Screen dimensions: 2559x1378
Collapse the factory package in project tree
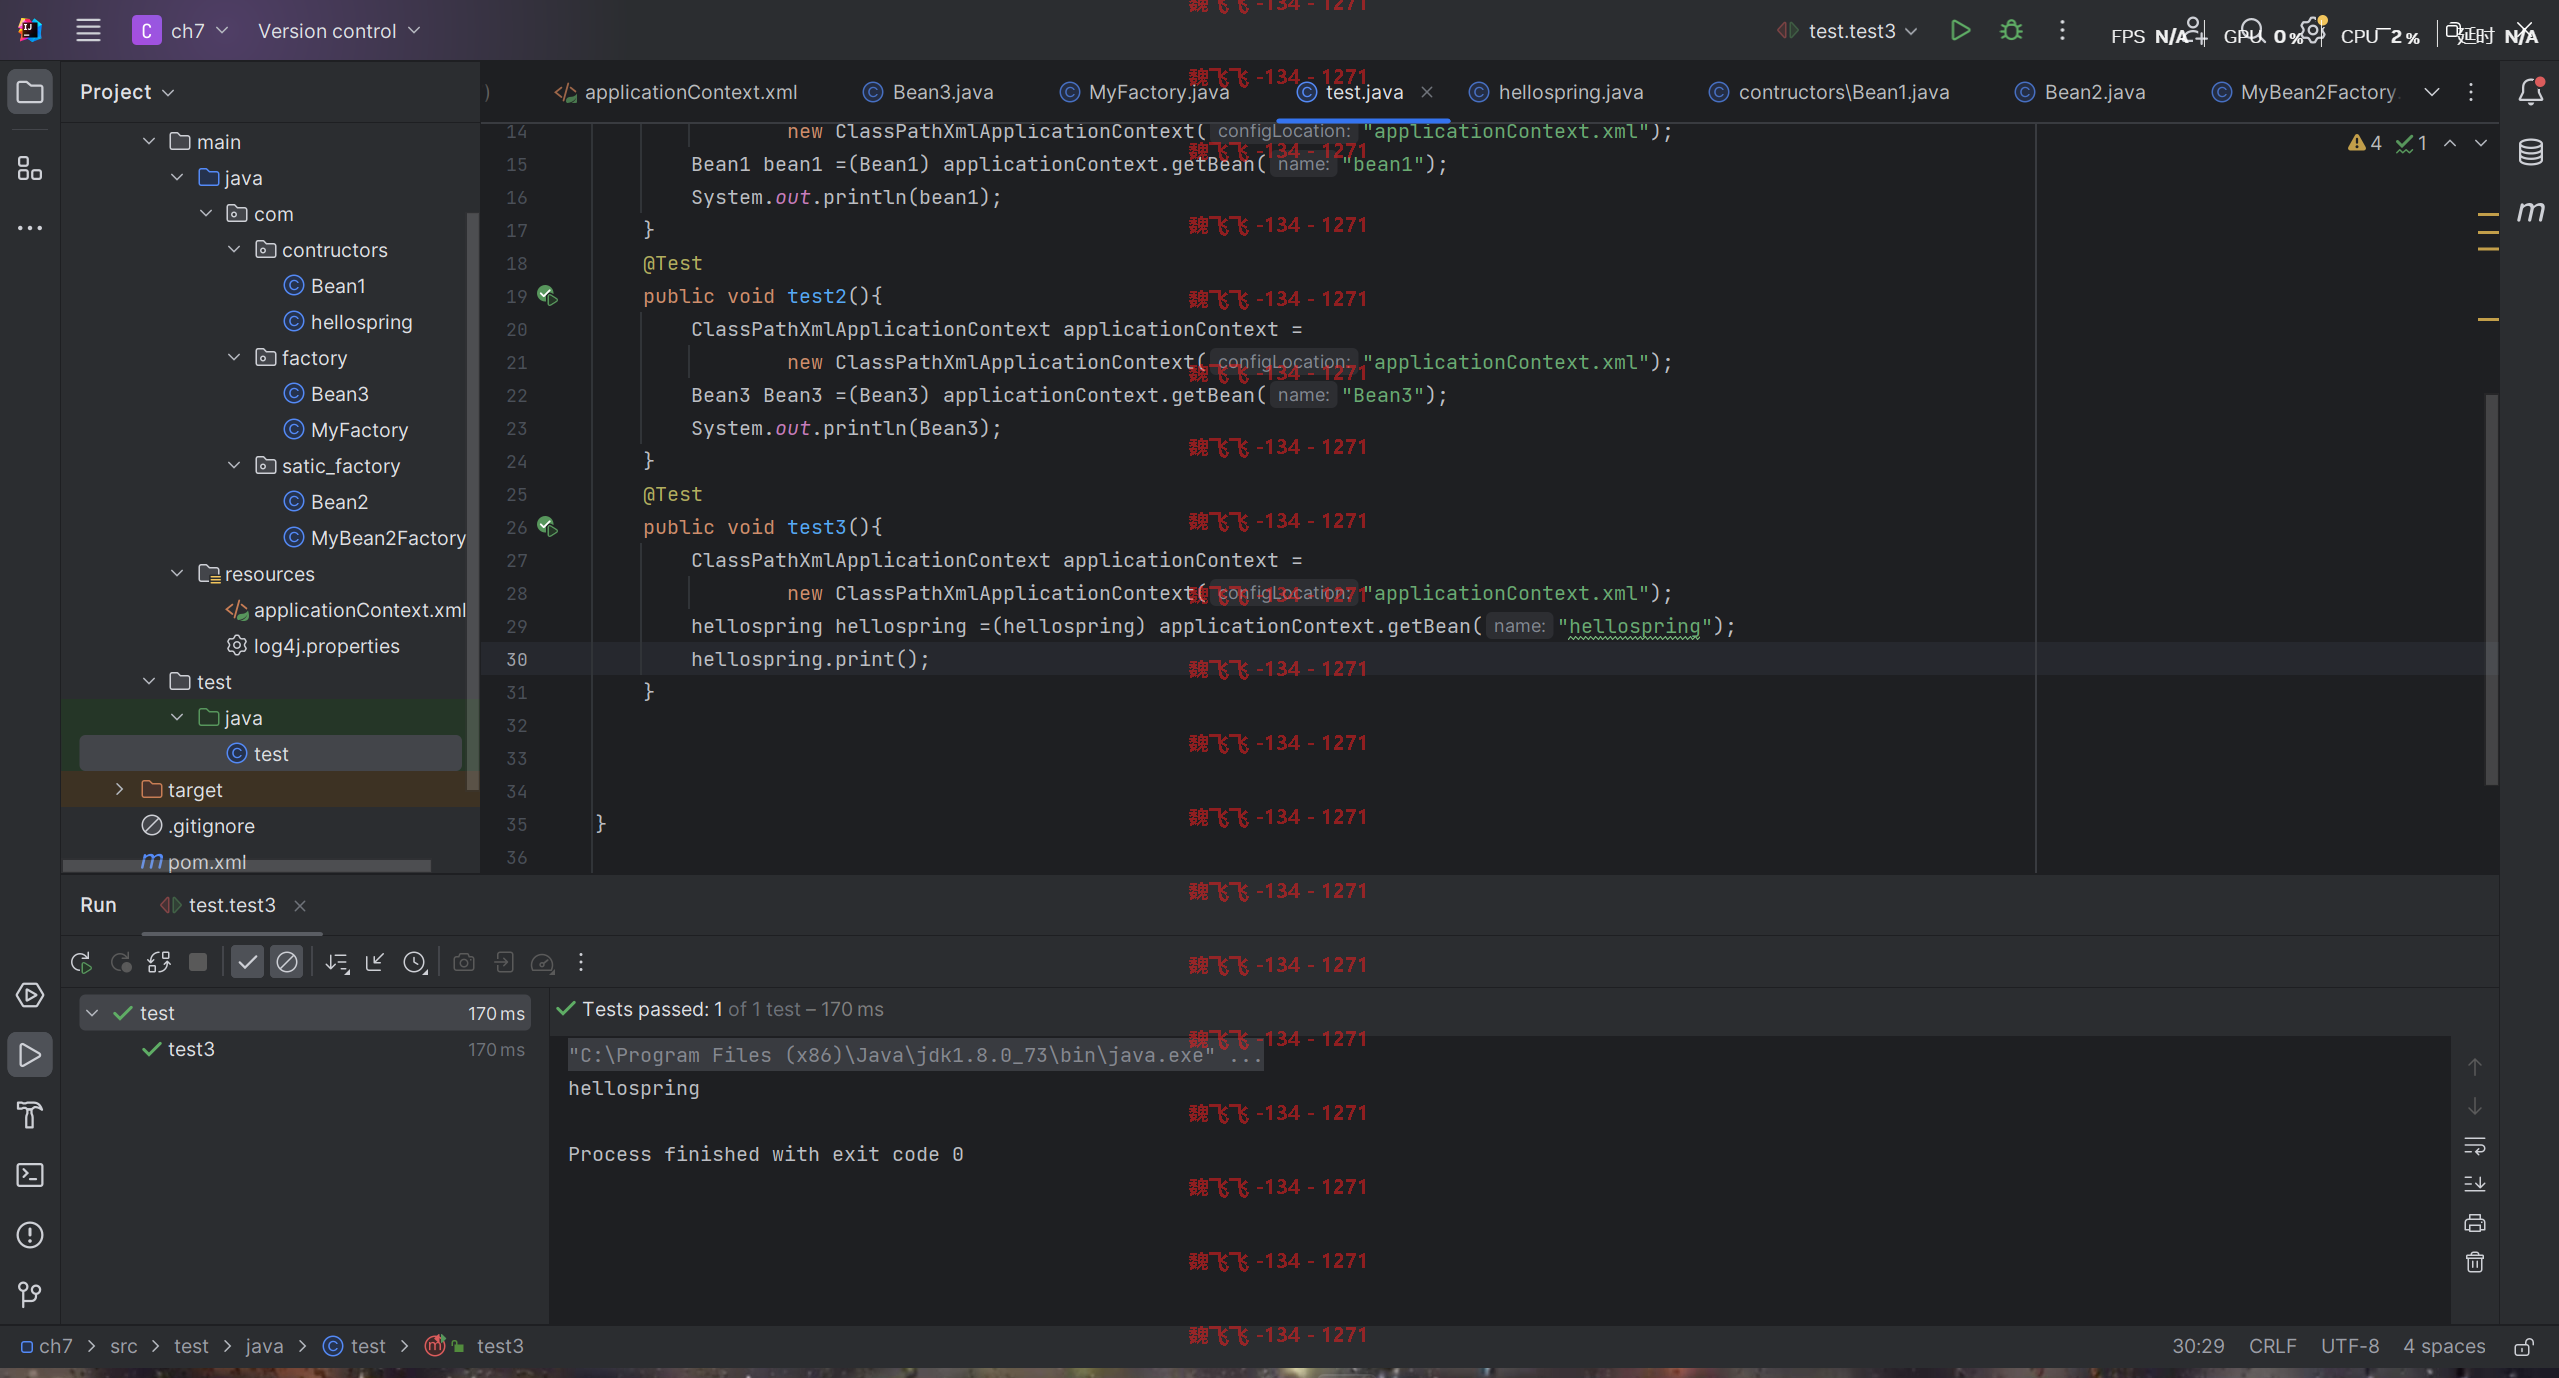234,357
